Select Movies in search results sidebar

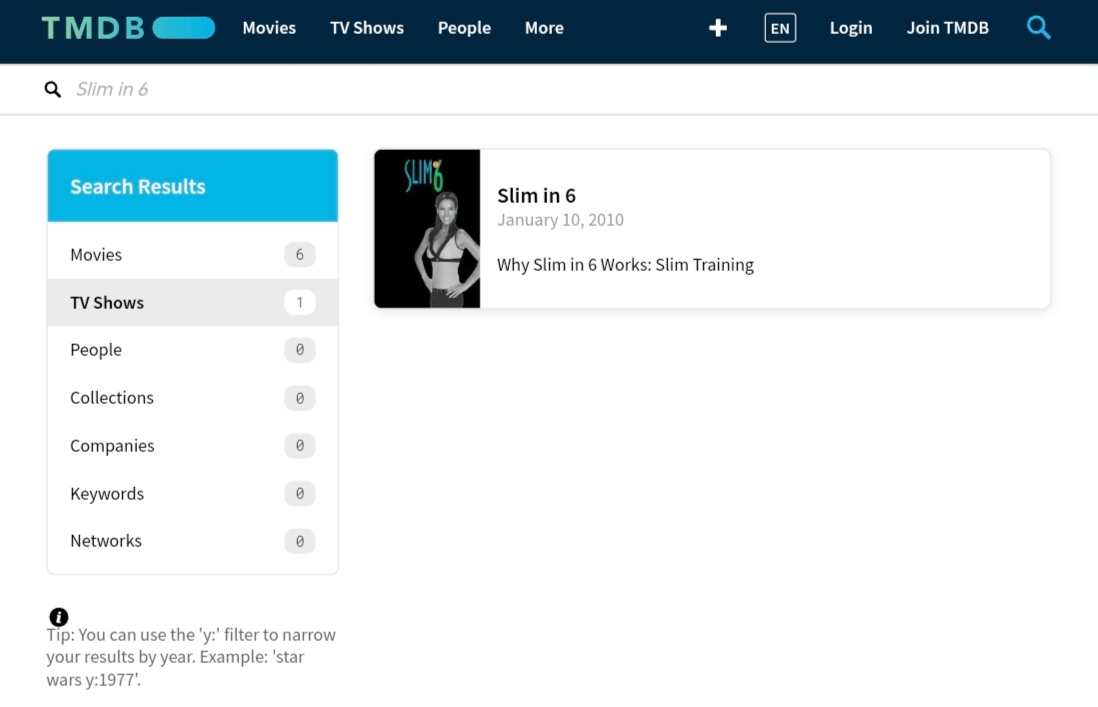tap(193, 254)
